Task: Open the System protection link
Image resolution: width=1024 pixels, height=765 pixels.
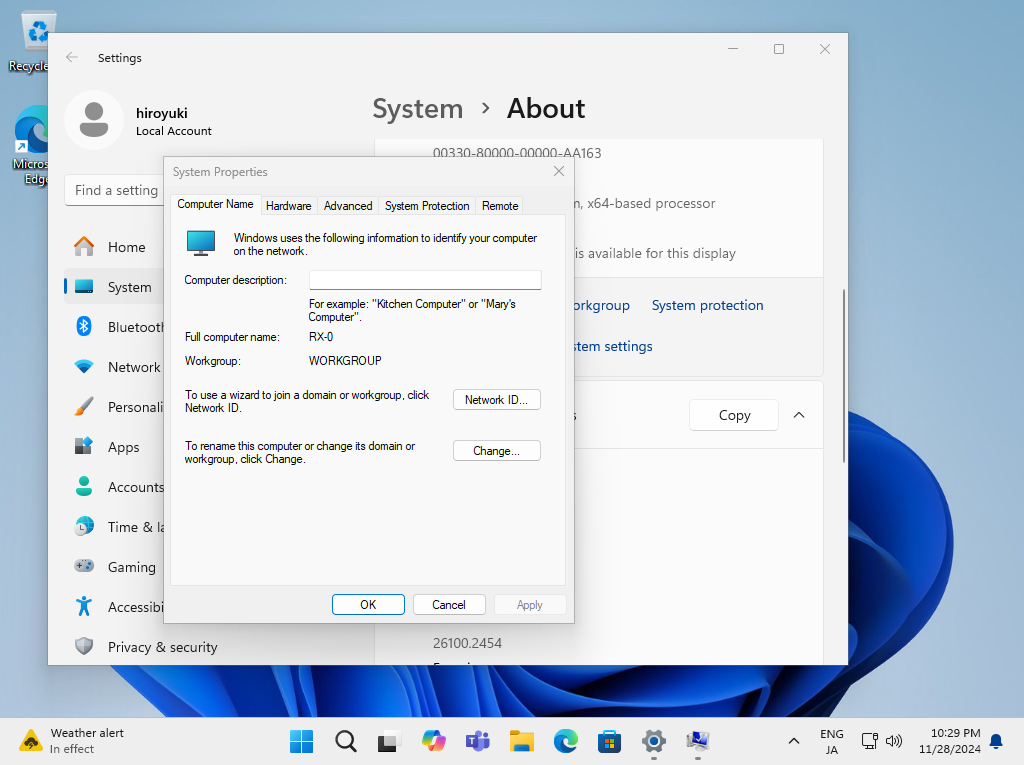Action: coord(707,305)
